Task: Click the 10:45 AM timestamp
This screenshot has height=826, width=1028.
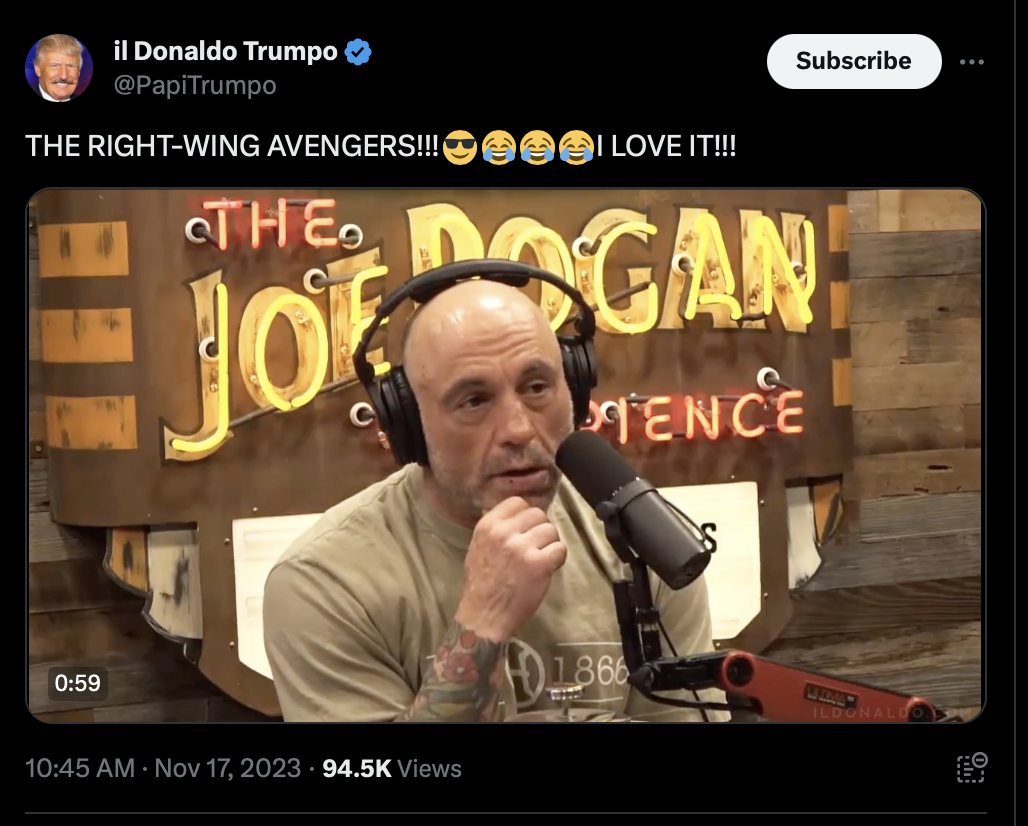Action: (x=80, y=768)
